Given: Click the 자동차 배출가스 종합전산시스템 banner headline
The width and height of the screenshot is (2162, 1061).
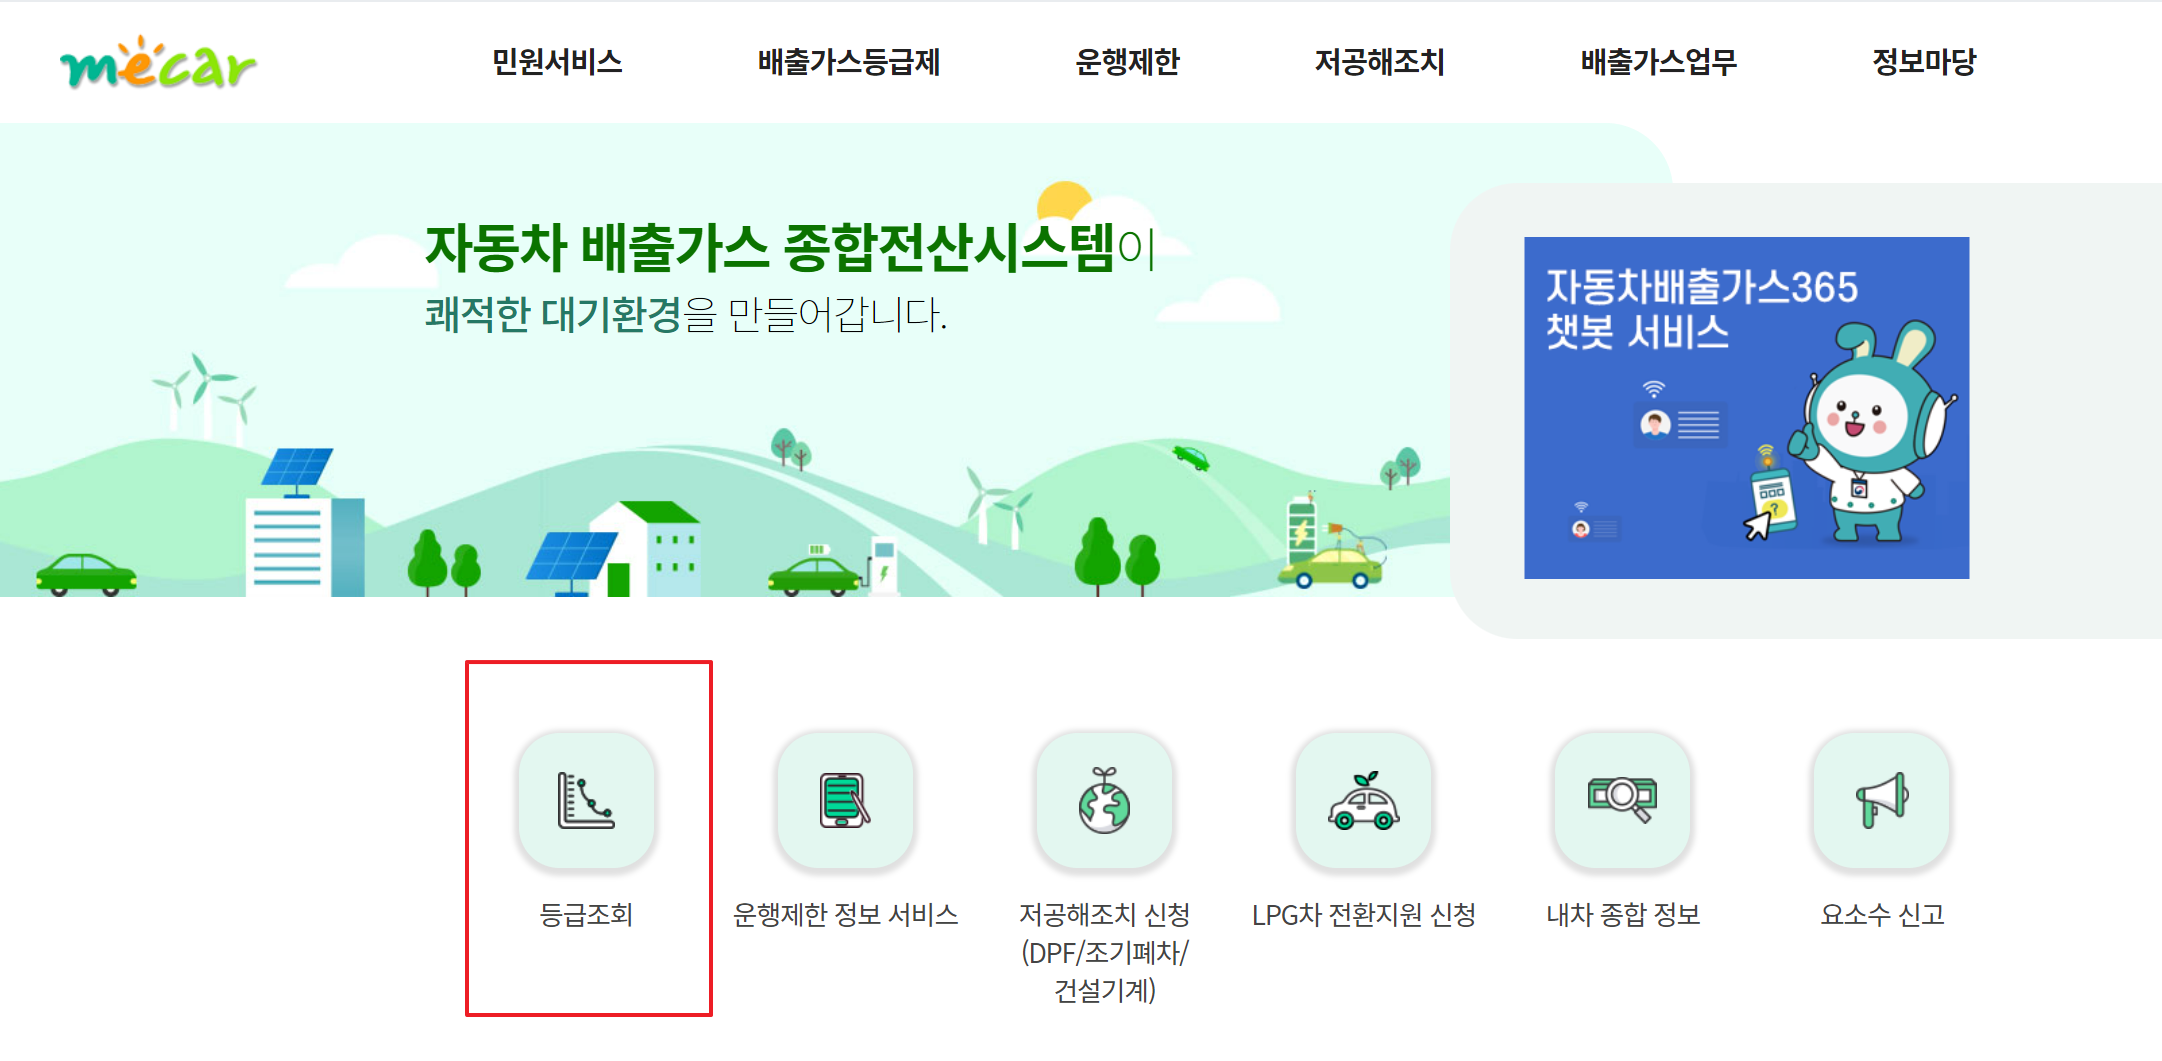Looking at the screenshot, I should pyautogui.click(x=769, y=247).
